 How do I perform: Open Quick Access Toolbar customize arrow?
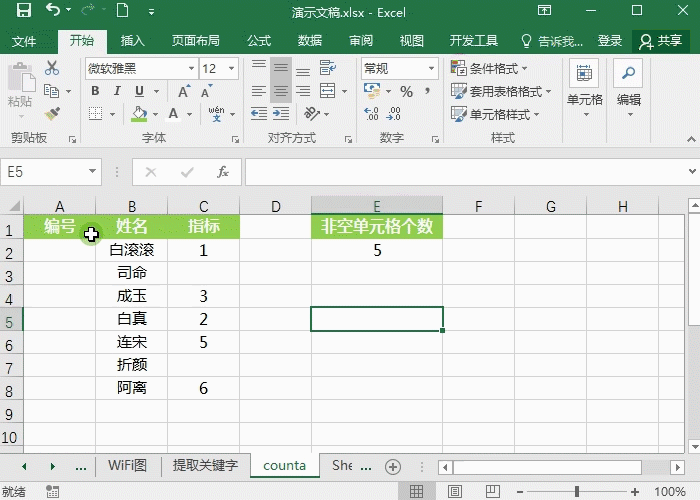pyautogui.click(x=151, y=12)
